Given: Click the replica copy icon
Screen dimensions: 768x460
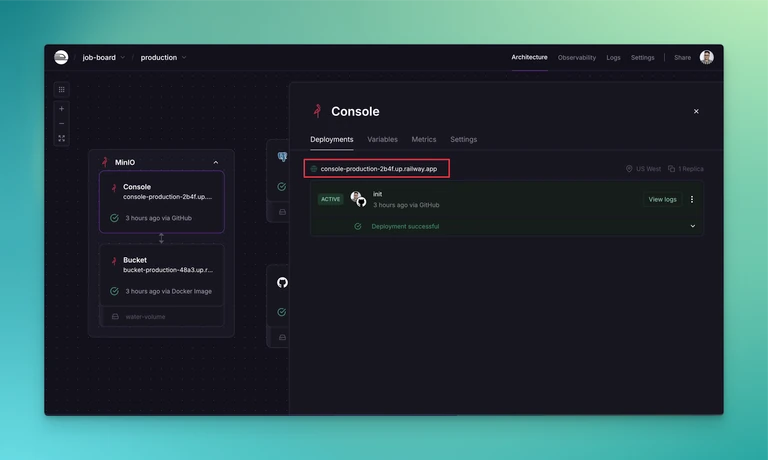Looking at the screenshot, I should click(672, 169).
